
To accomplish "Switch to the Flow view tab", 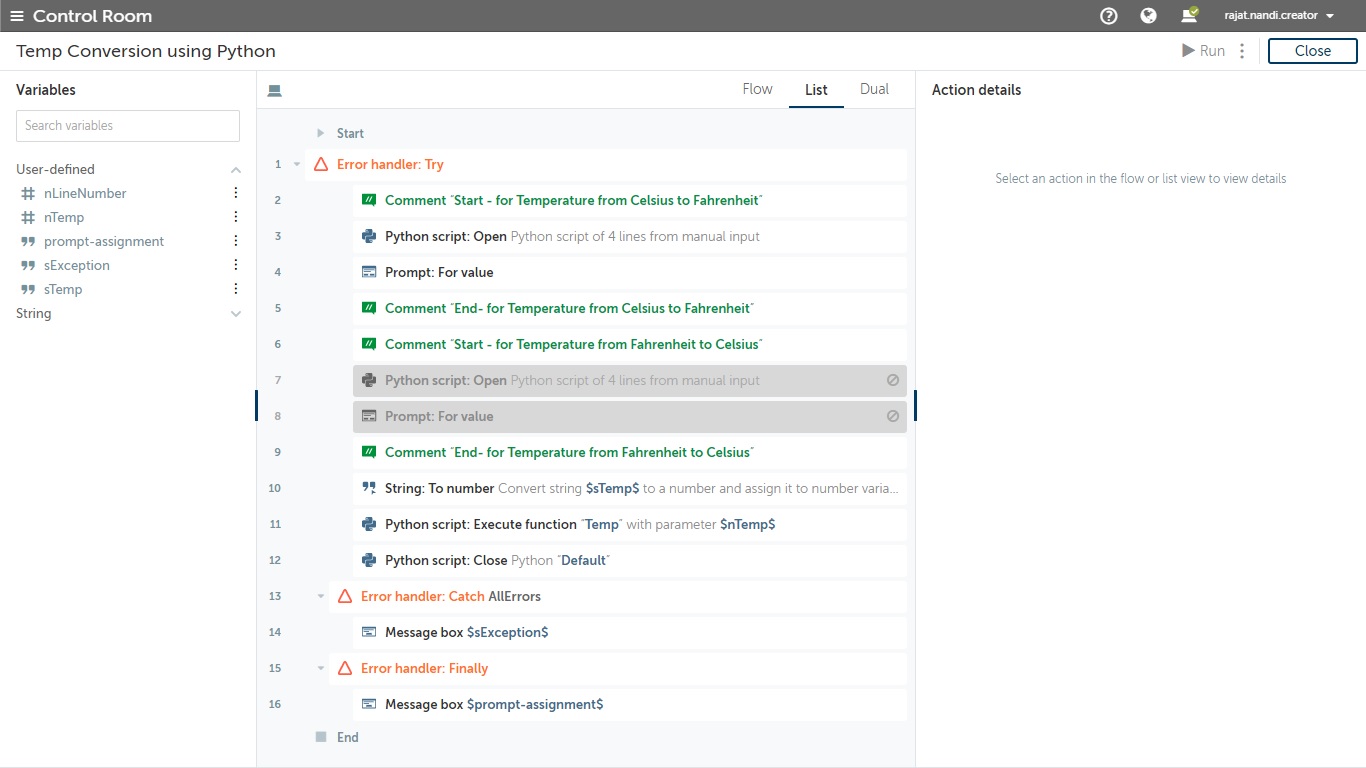I will pyautogui.click(x=757, y=89).
